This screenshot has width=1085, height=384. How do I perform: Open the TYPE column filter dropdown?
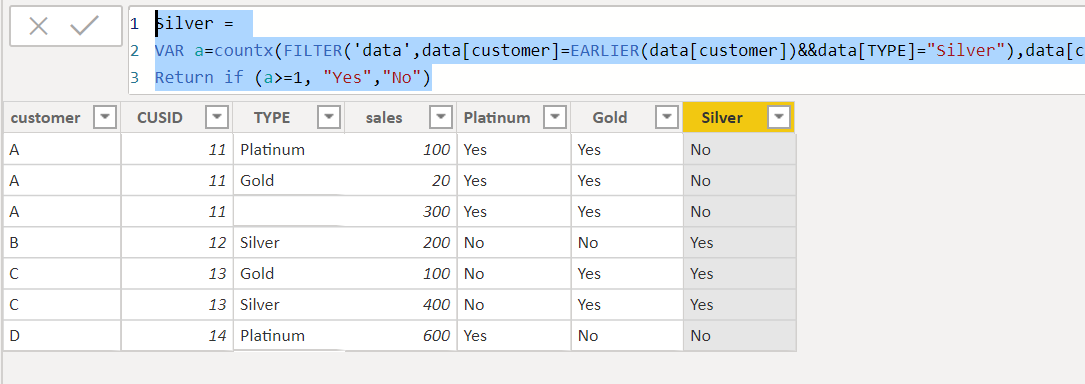coord(329,118)
